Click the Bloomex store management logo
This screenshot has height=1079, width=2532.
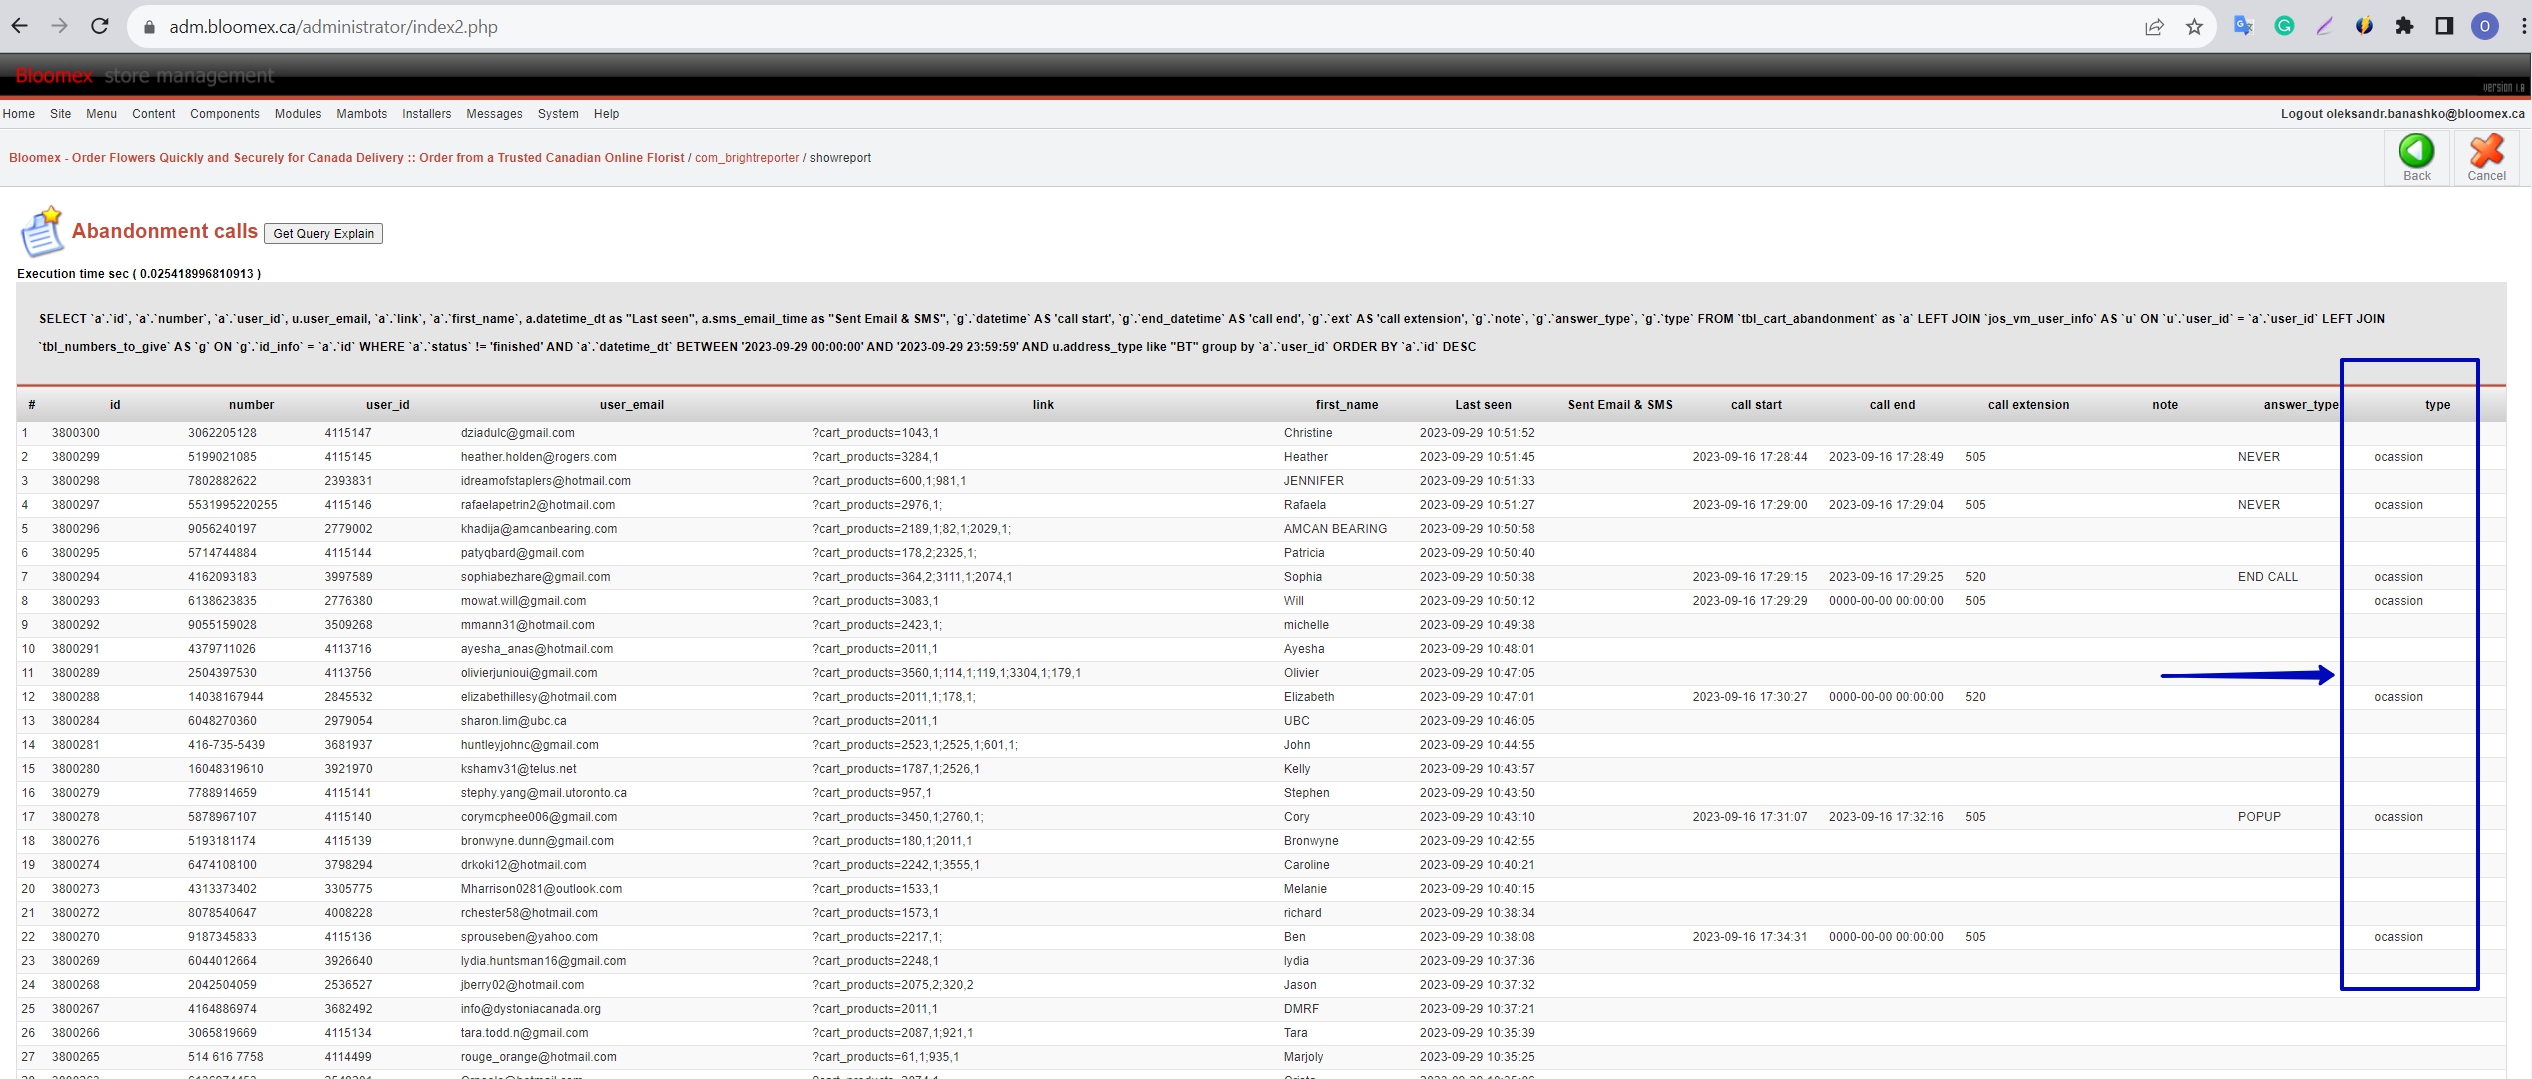tap(144, 76)
